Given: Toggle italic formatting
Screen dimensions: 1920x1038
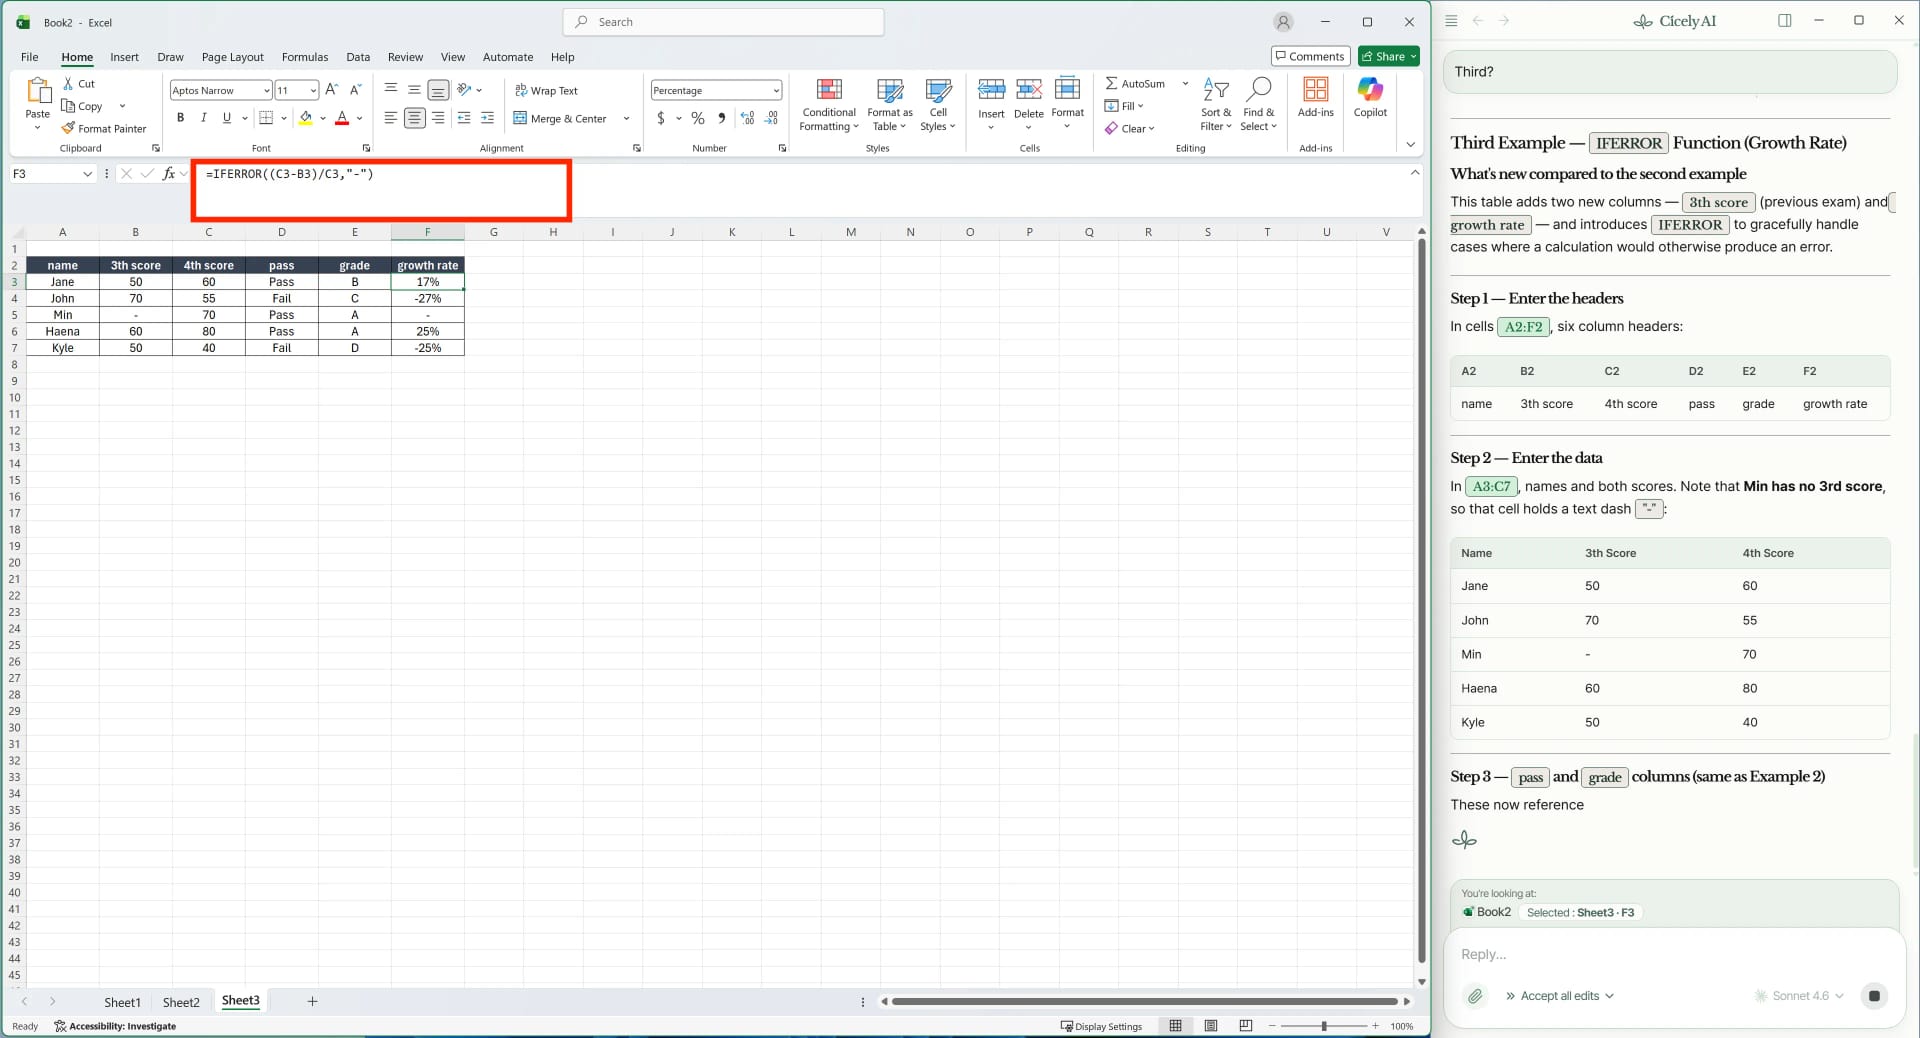Looking at the screenshot, I should tap(203, 118).
